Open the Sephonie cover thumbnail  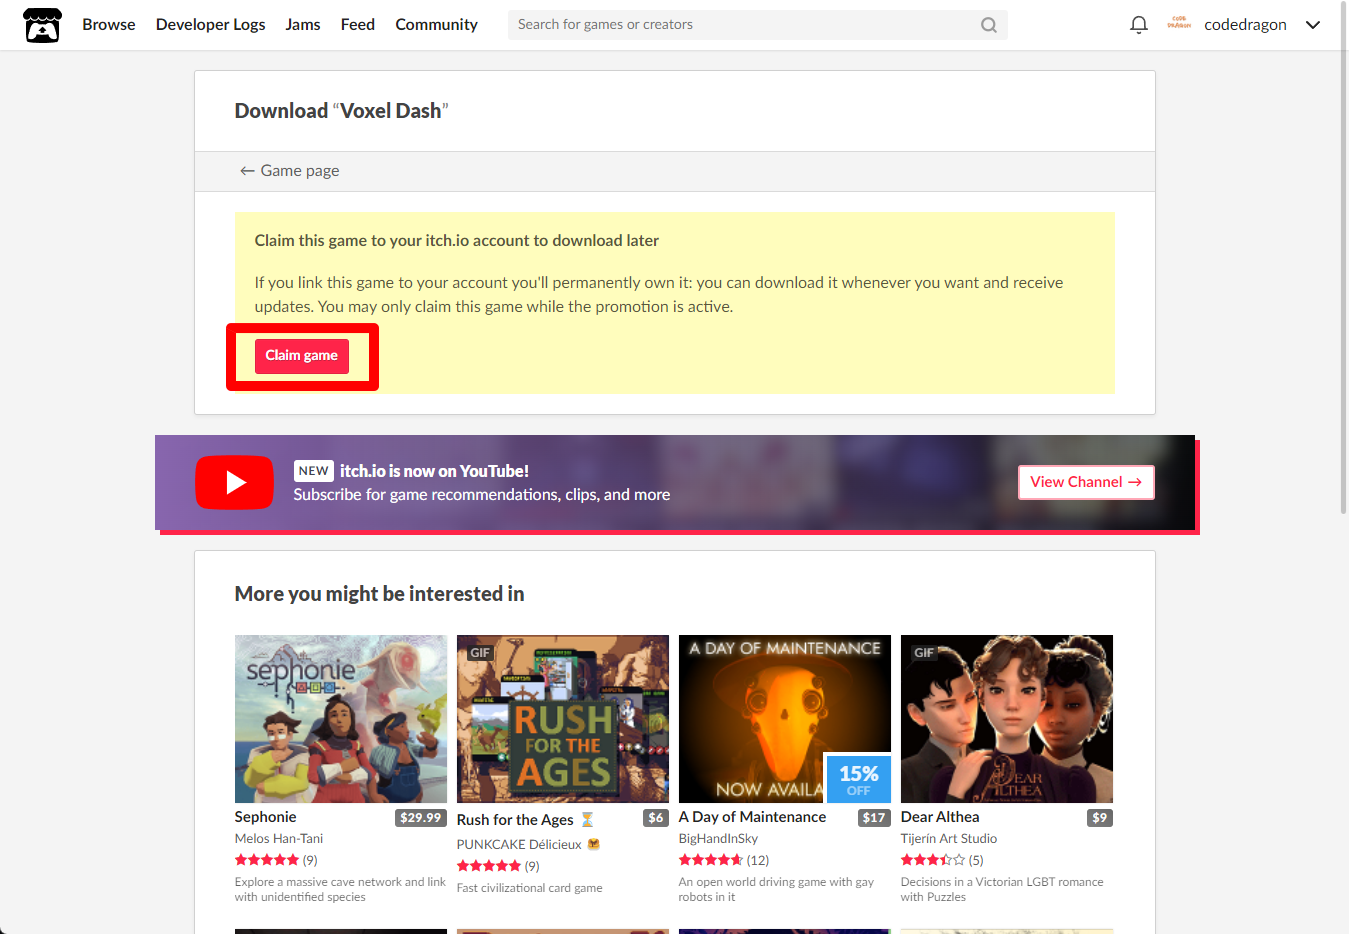pos(341,719)
